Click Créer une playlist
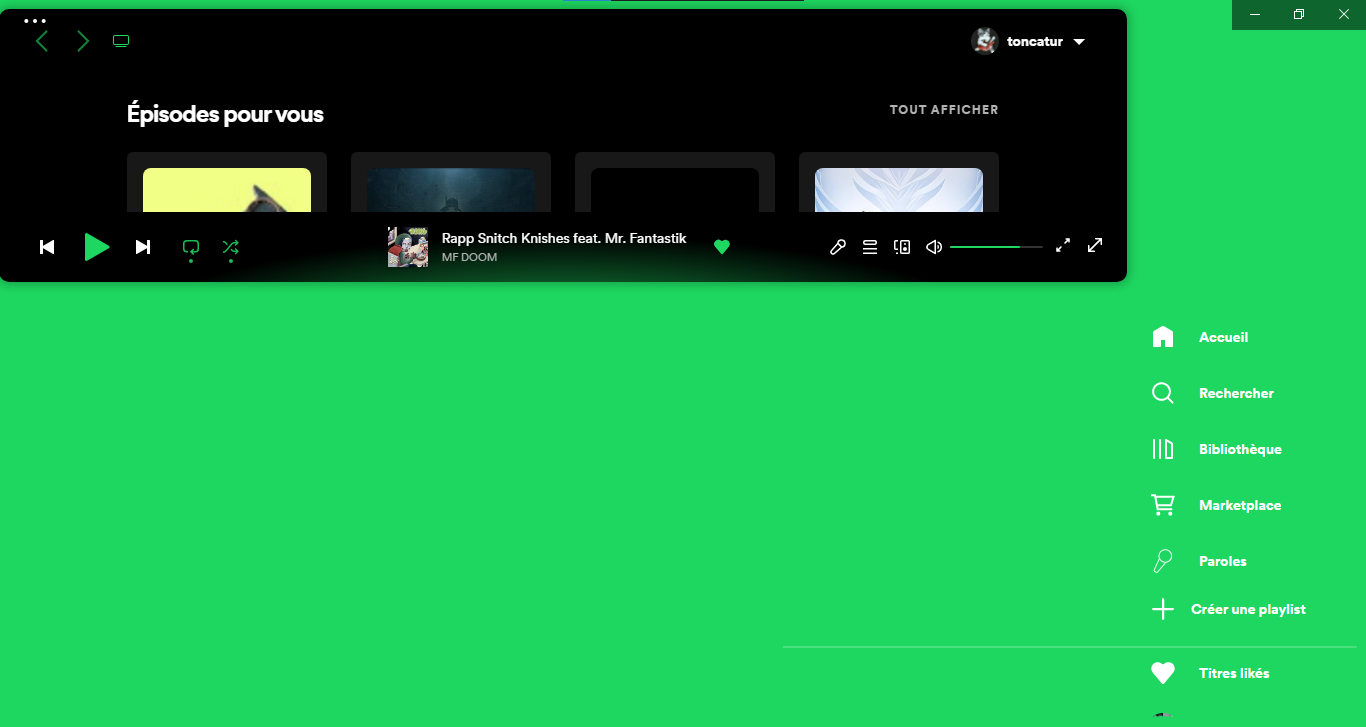This screenshot has height=727, width=1366. 1247,608
